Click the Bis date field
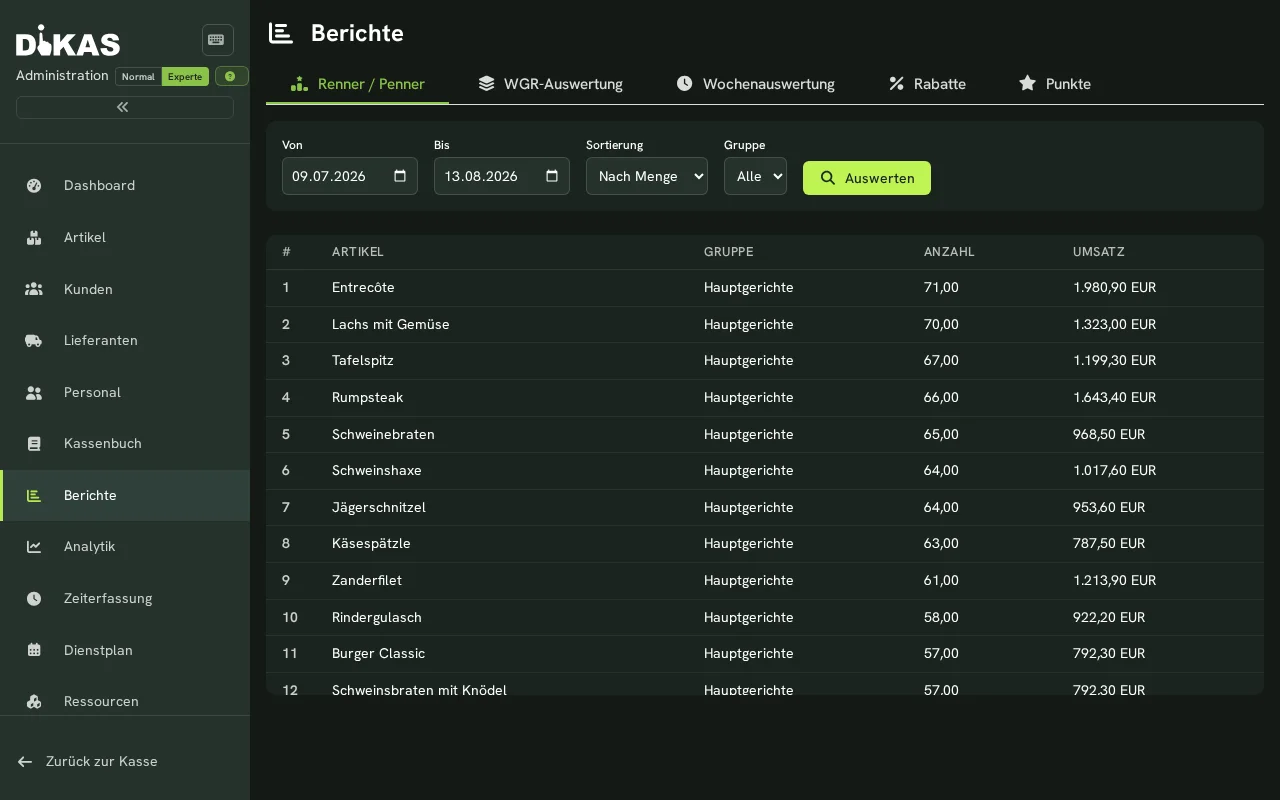The image size is (1280, 800). pos(502,176)
